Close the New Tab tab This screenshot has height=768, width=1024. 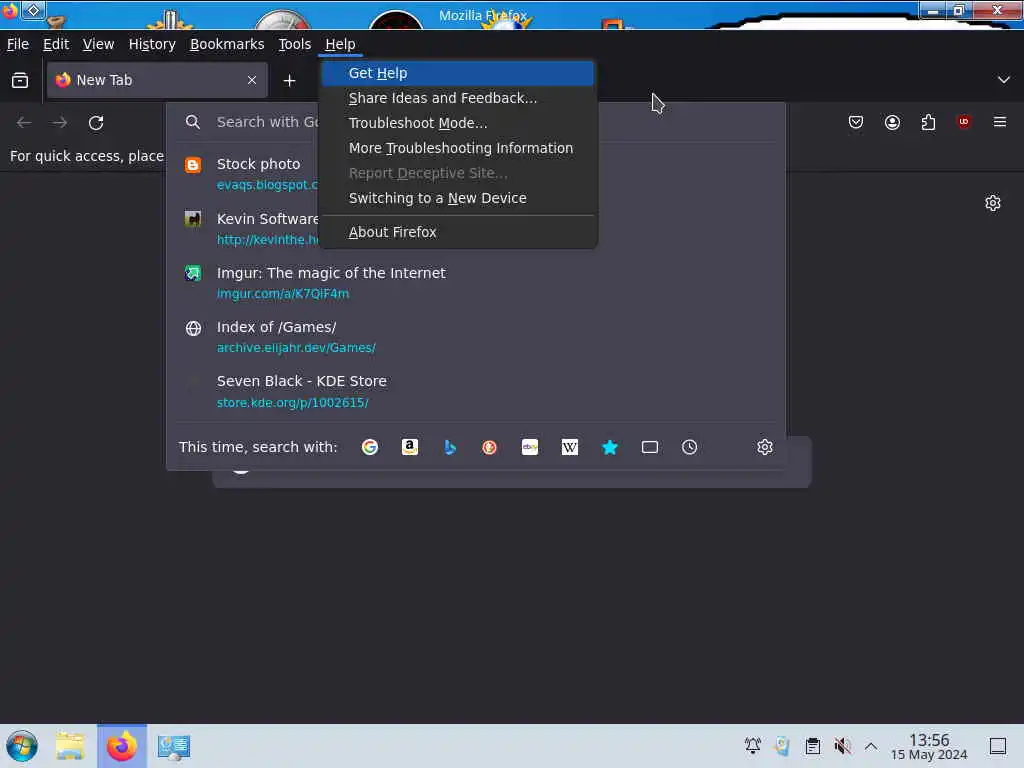click(x=252, y=80)
